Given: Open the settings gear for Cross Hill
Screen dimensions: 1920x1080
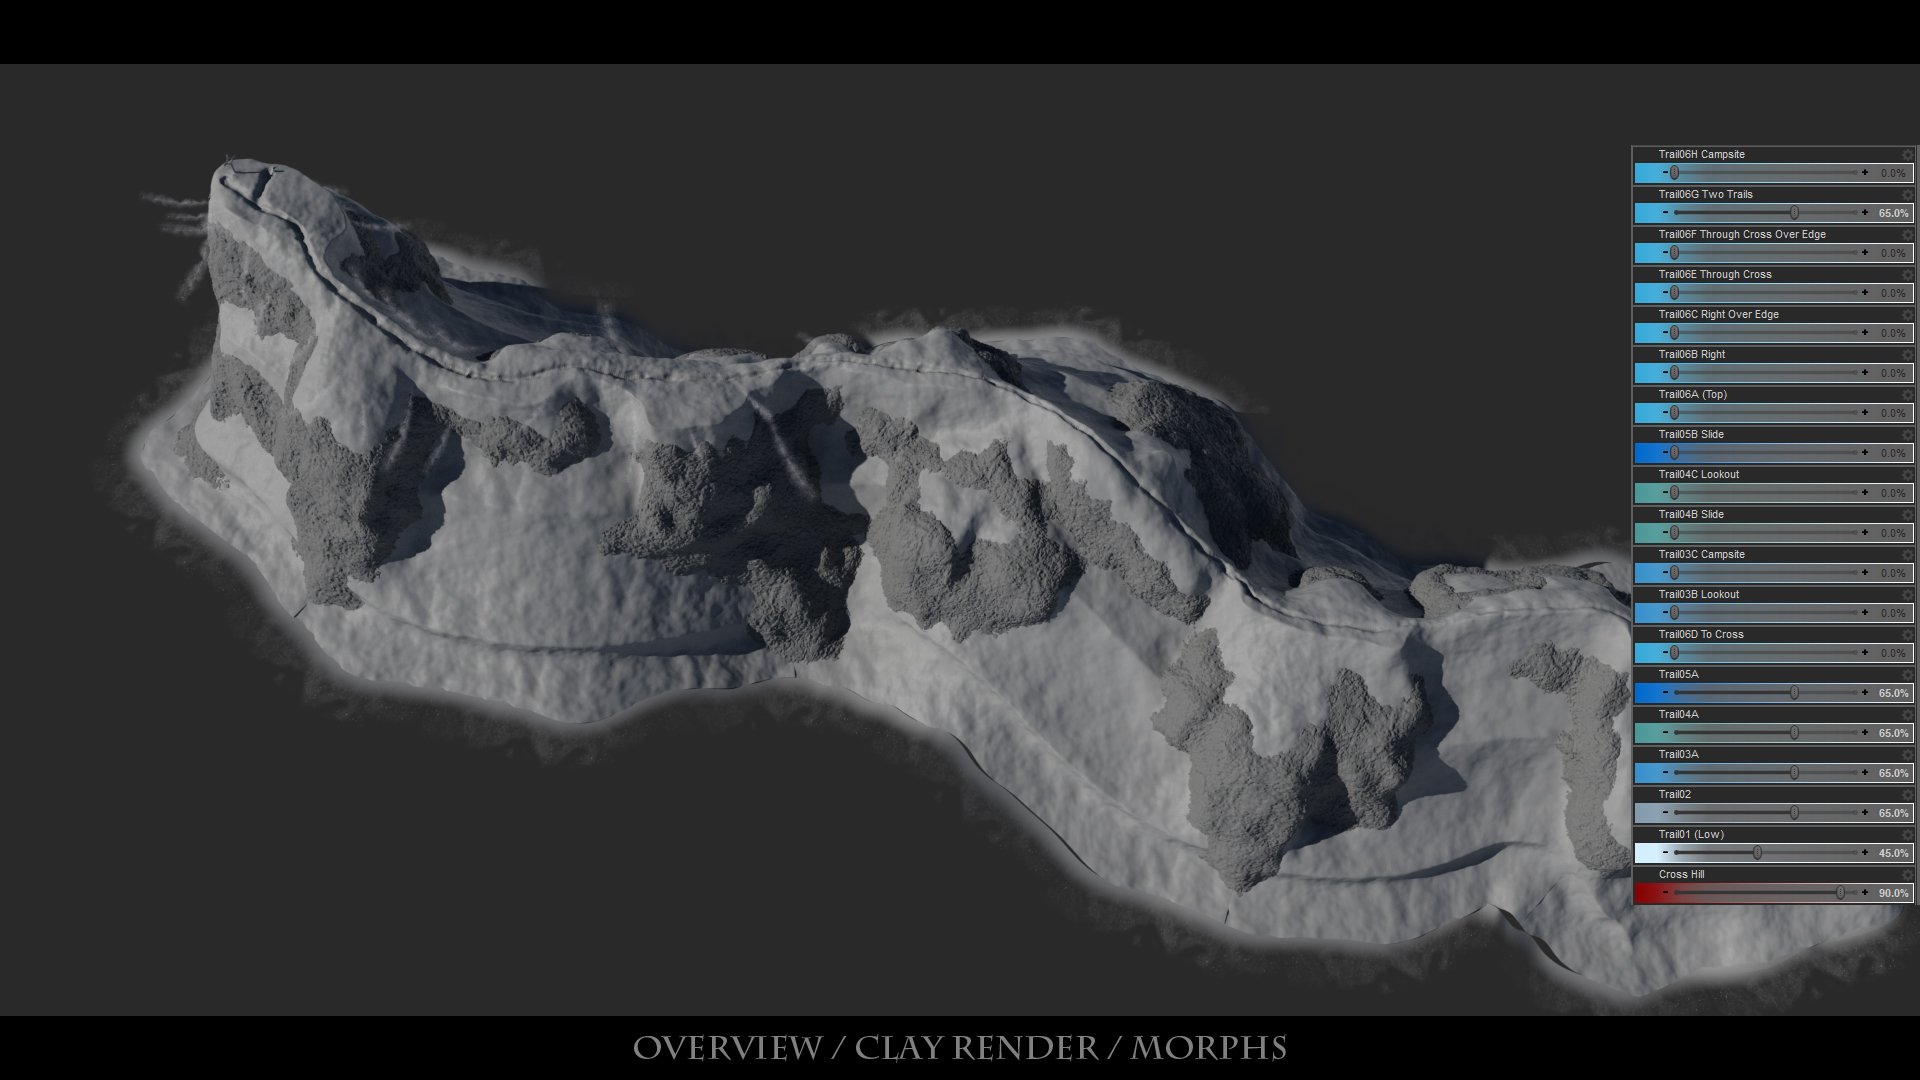Looking at the screenshot, I should click(1908, 874).
